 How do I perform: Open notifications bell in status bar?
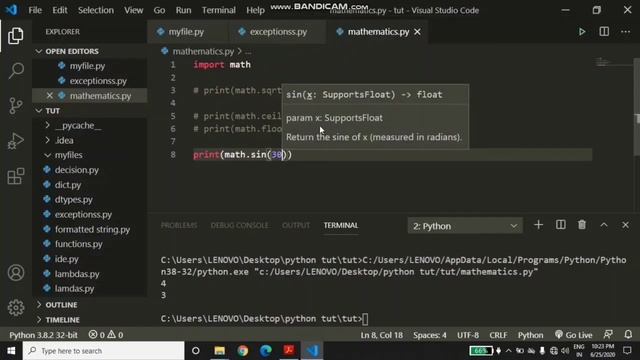[x=628, y=335]
